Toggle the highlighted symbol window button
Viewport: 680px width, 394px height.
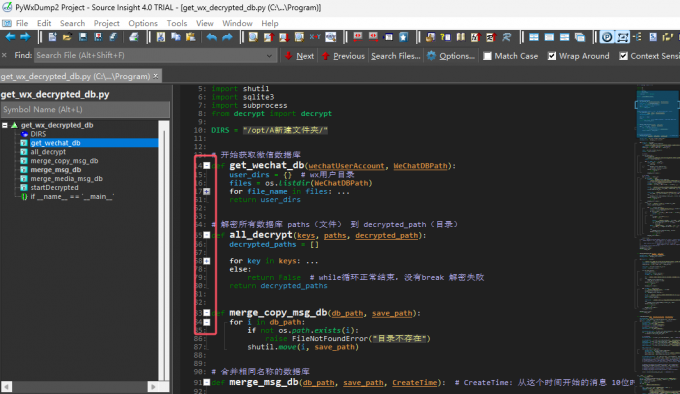(x=623, y=37)
